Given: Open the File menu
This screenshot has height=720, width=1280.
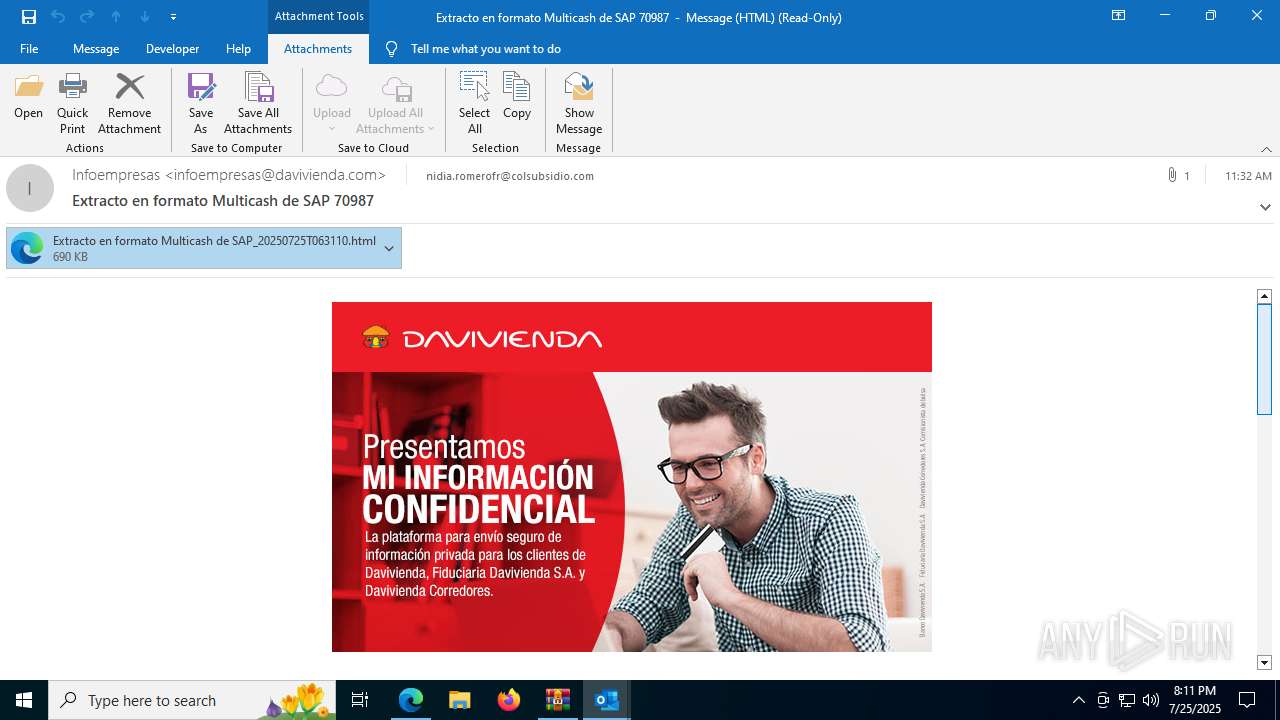Looking at the screenshot, I should [x=29, y=49].
